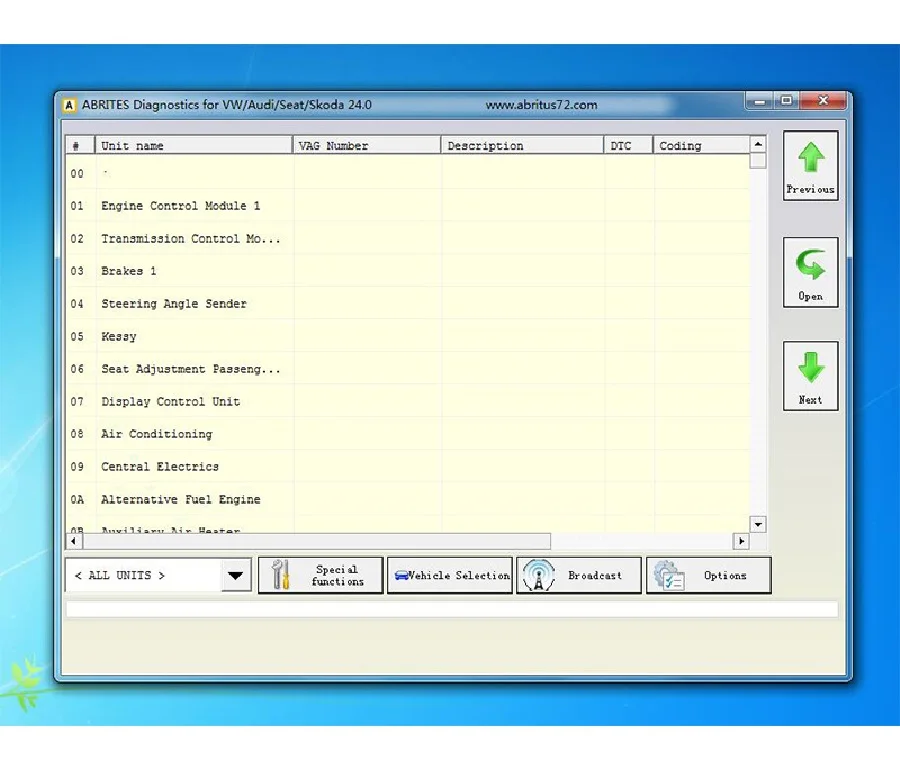Minimize the ABRITES Diagnostics window
This screenshot has height=769, width=900.
click(x=759, y=102)
